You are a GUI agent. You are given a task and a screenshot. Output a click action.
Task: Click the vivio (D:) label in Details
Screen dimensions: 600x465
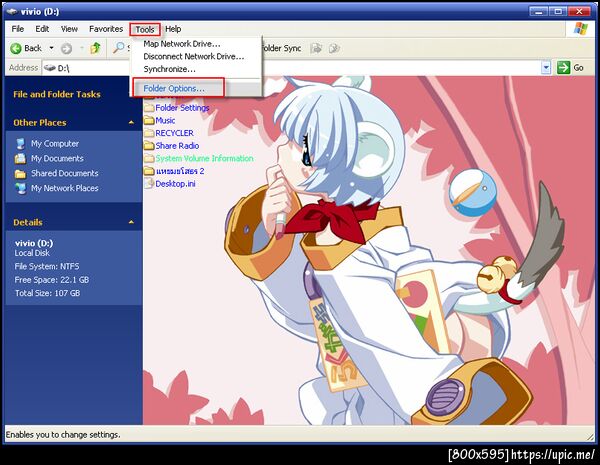(x=34, y=243)
